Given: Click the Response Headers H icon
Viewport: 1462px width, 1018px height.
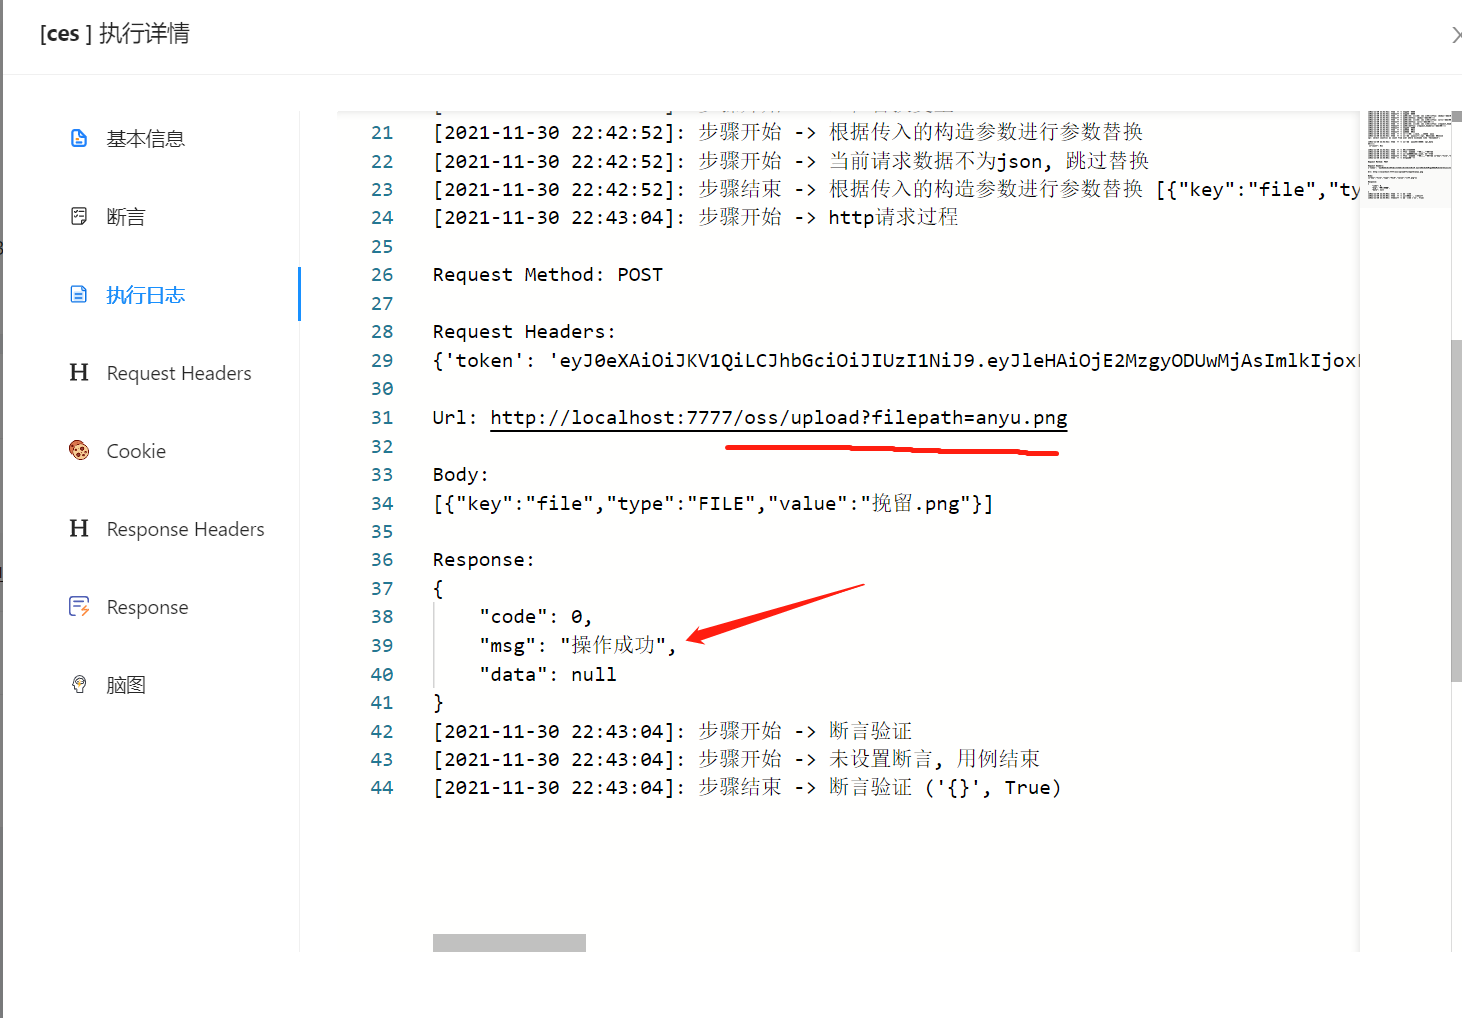Looking at the screenshot, I should (x=79, y=528).
